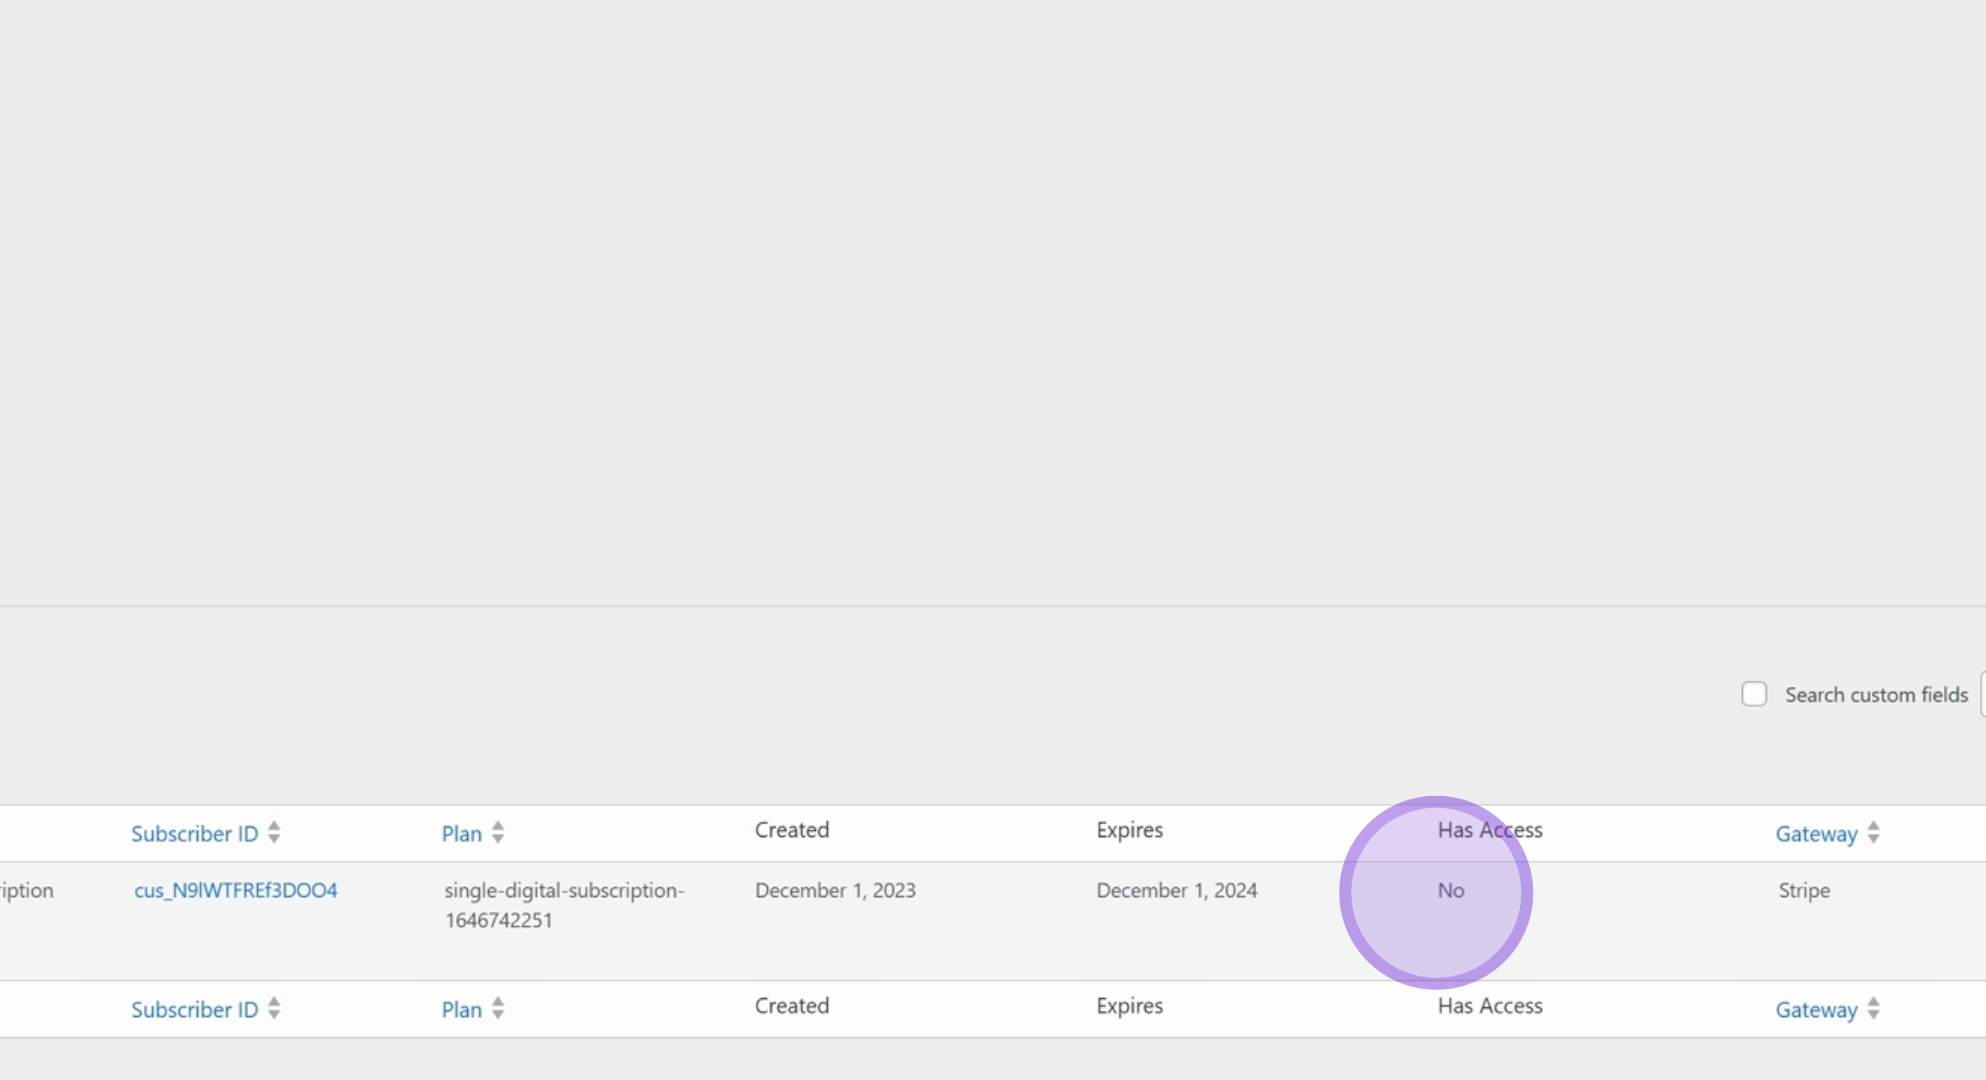Click the Expires label in table footer
This screenshot has width=1986, height=1080.
click(1130, 1006)
